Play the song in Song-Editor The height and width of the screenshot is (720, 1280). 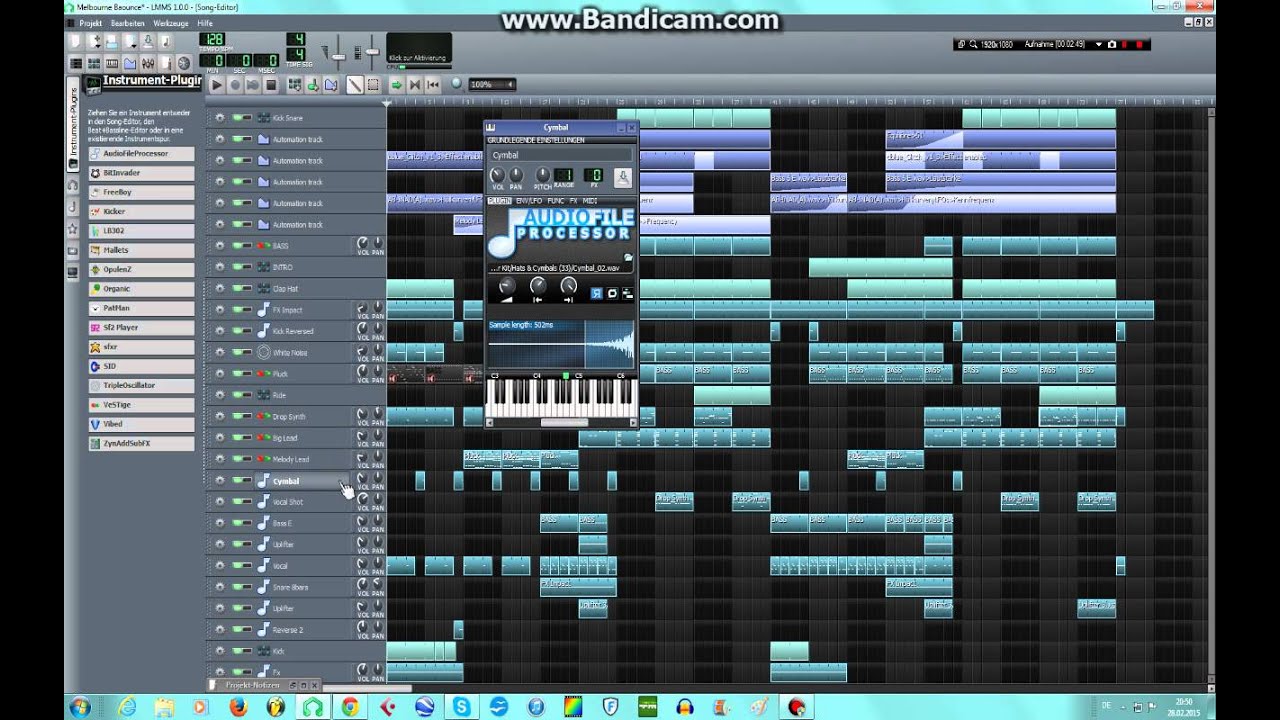pyautogui.click(x=216, y=85)
